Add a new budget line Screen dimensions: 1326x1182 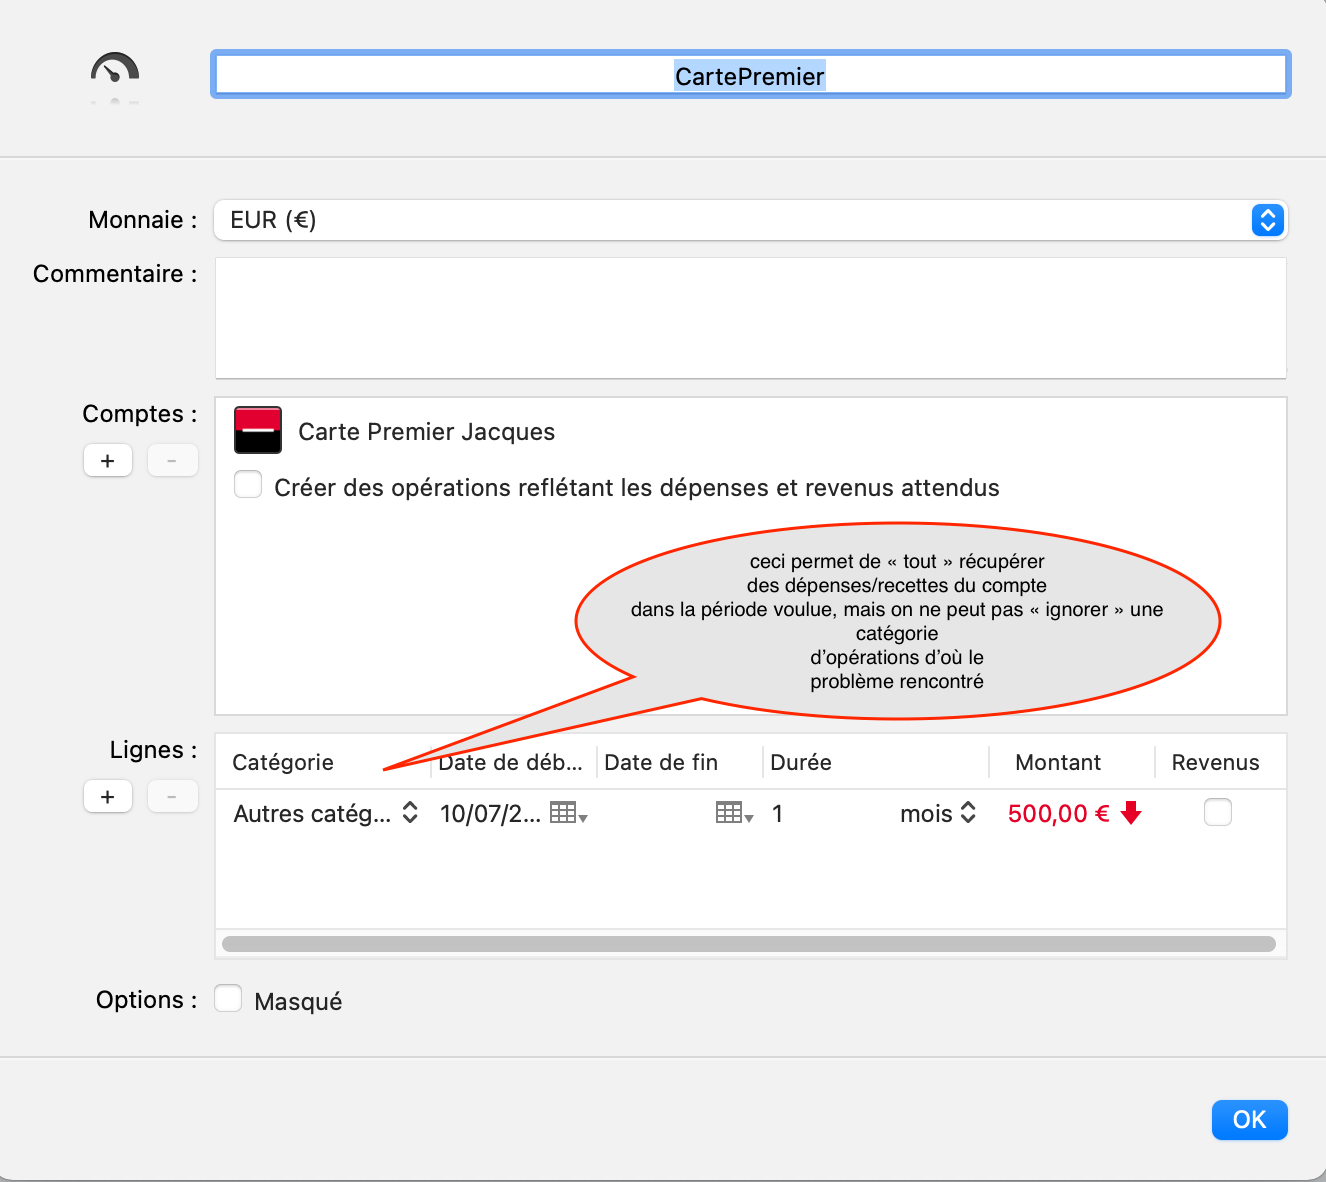click(108, 797)
